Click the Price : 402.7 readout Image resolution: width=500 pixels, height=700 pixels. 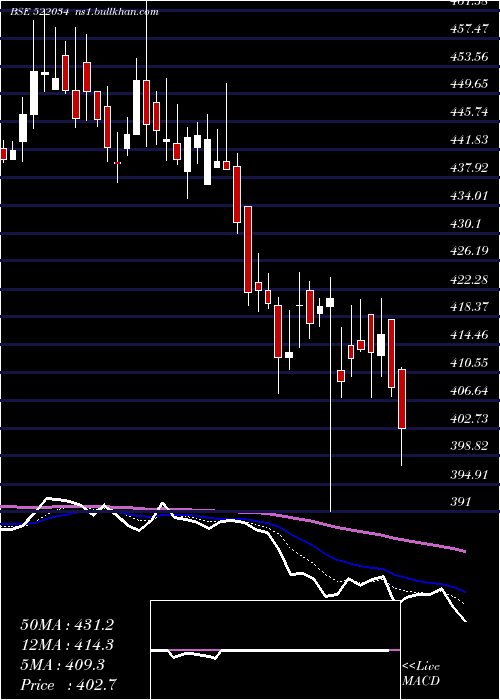click(x=69, y=685)
